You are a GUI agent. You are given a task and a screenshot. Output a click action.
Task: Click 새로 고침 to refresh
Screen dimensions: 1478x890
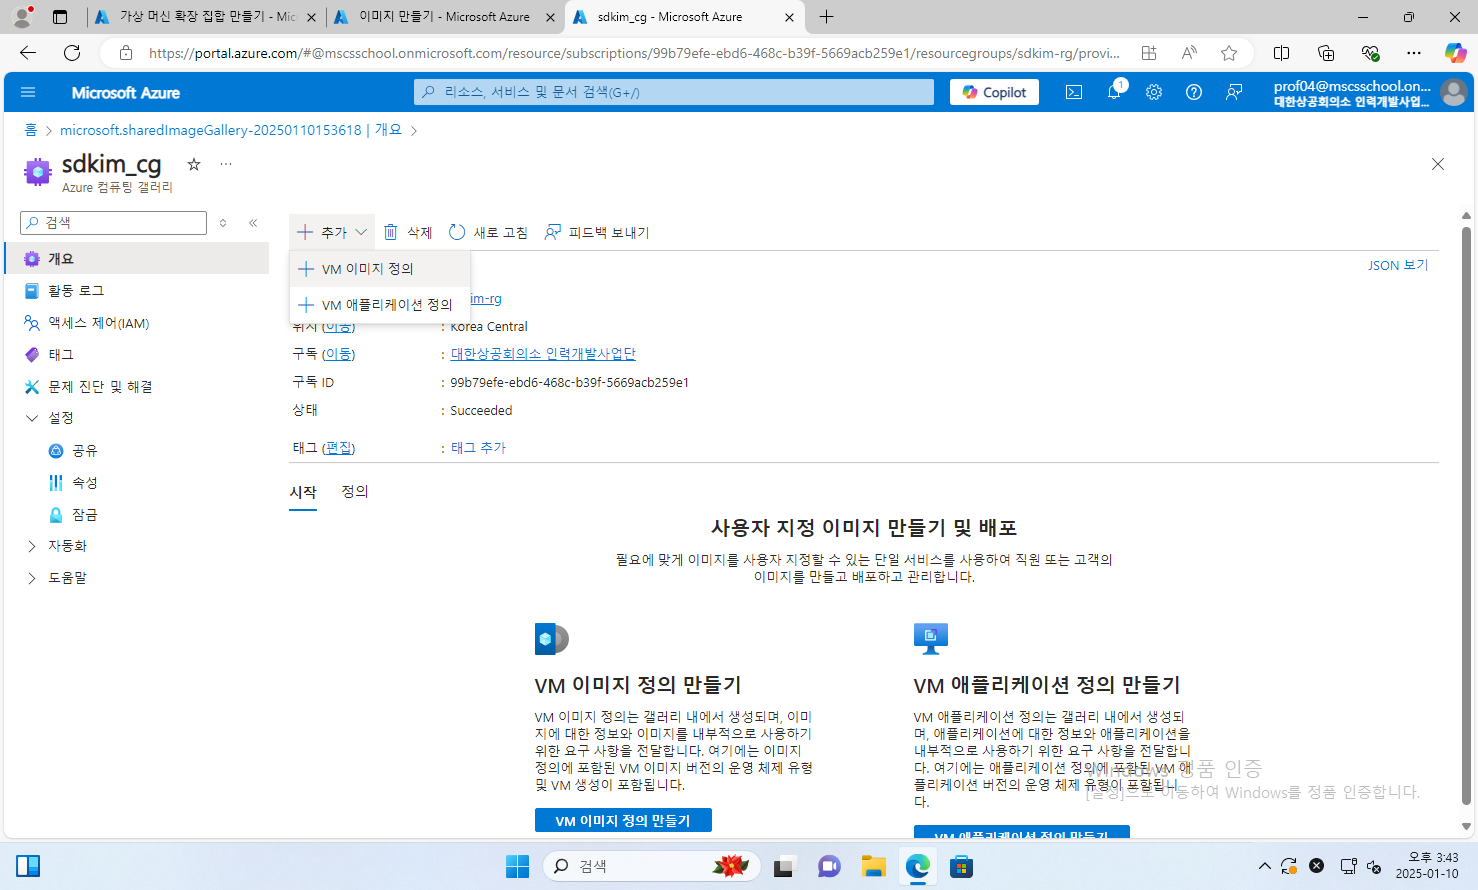point(488,232)
